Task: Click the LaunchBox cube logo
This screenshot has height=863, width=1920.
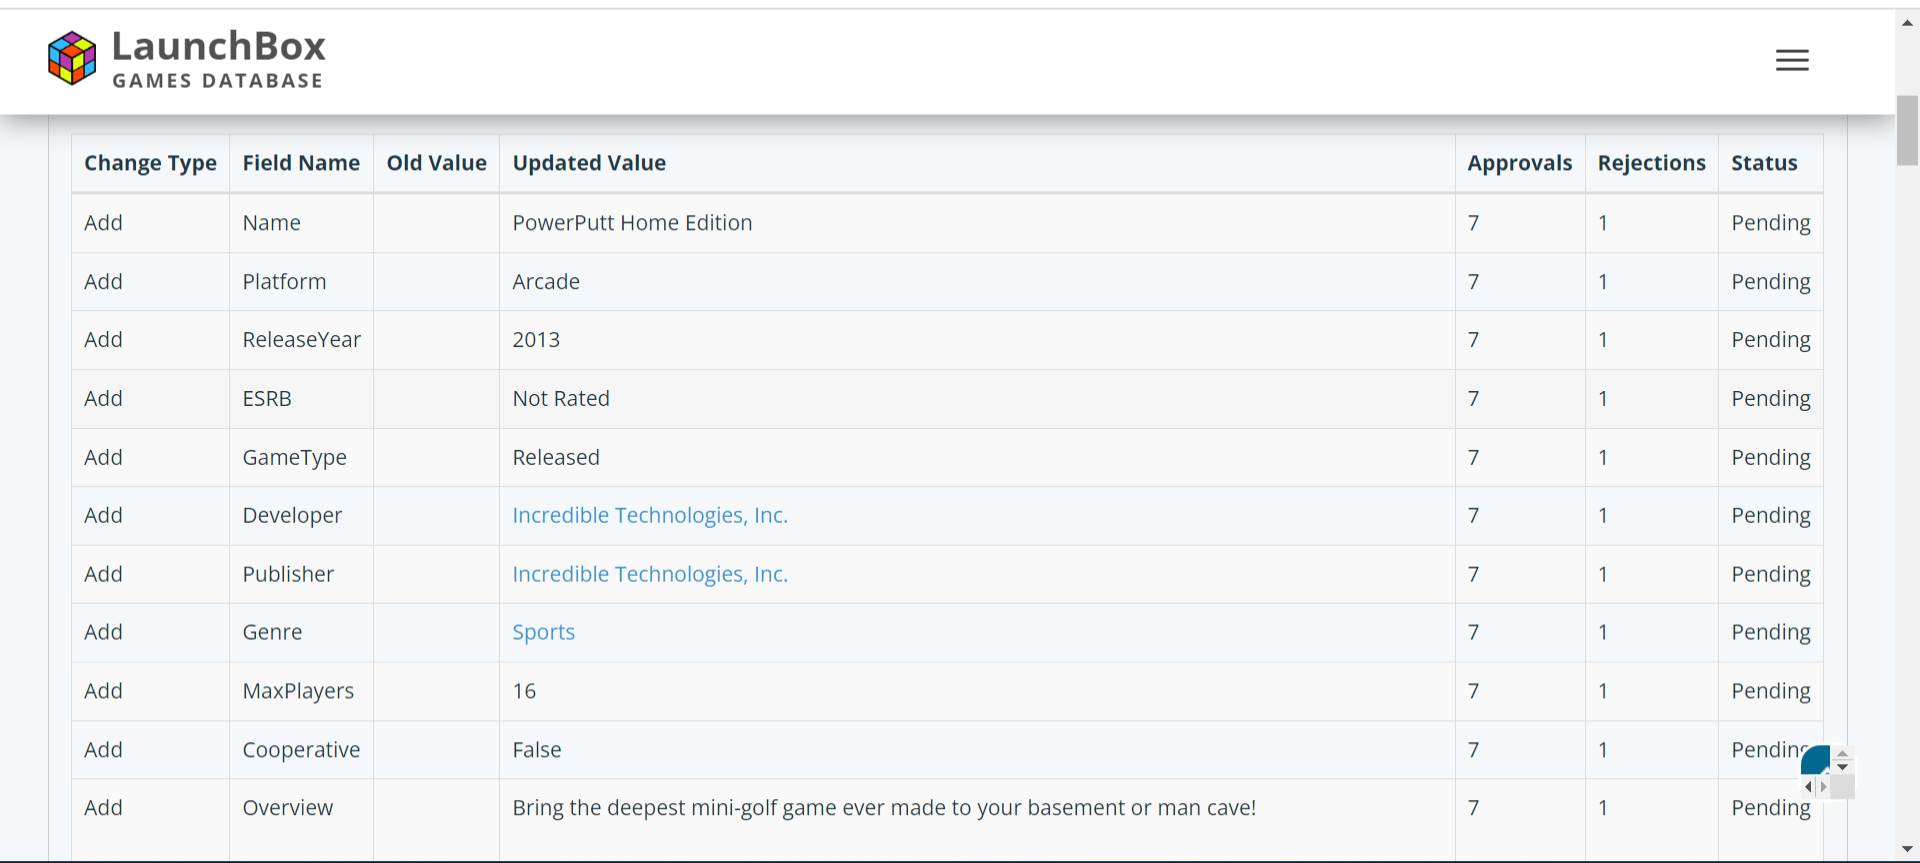Action: [x=72, y=58]
